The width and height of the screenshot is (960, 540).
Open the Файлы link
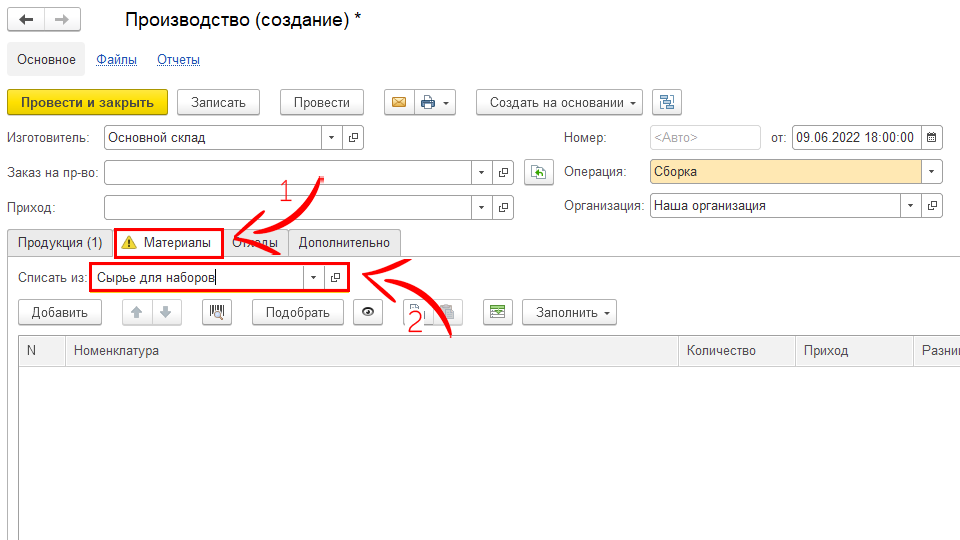point(116,59)
